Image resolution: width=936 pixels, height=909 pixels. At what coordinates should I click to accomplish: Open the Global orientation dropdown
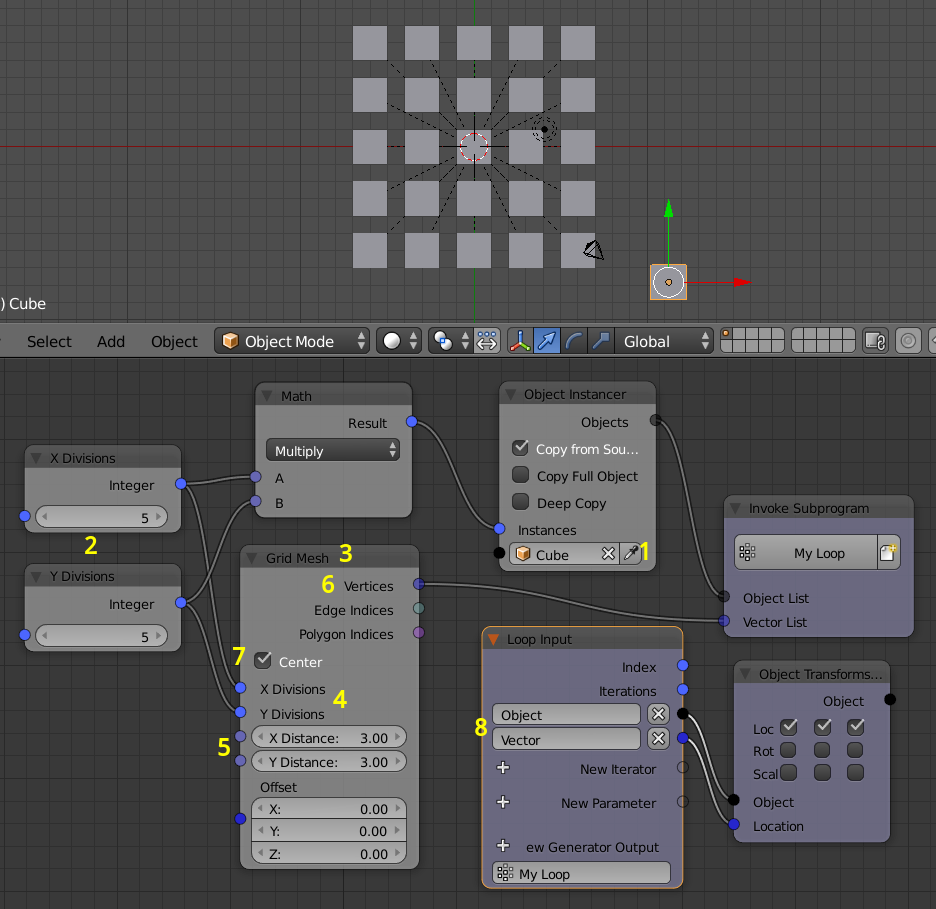(x=664, y=341)
